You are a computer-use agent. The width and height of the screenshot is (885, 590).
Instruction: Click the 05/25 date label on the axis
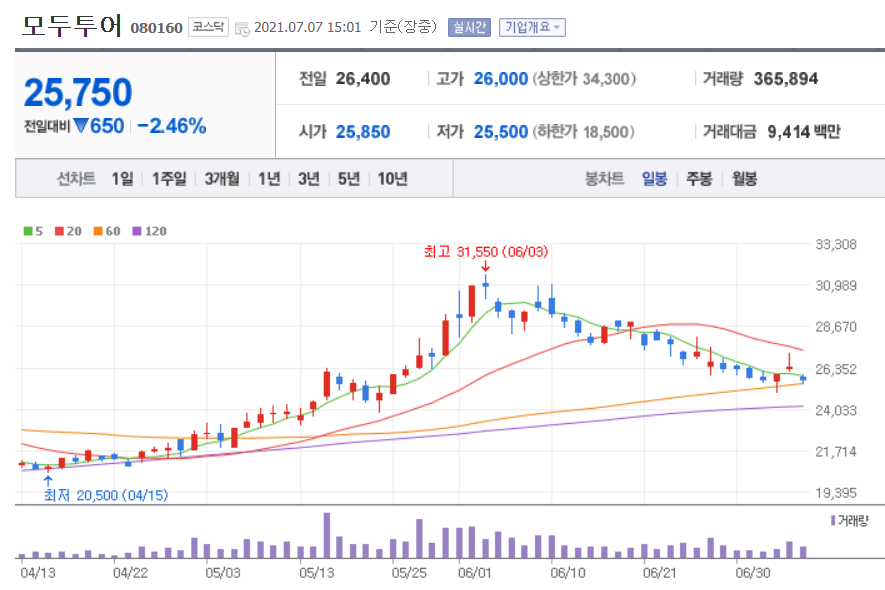pyautogui.click(x=409, y=572)
